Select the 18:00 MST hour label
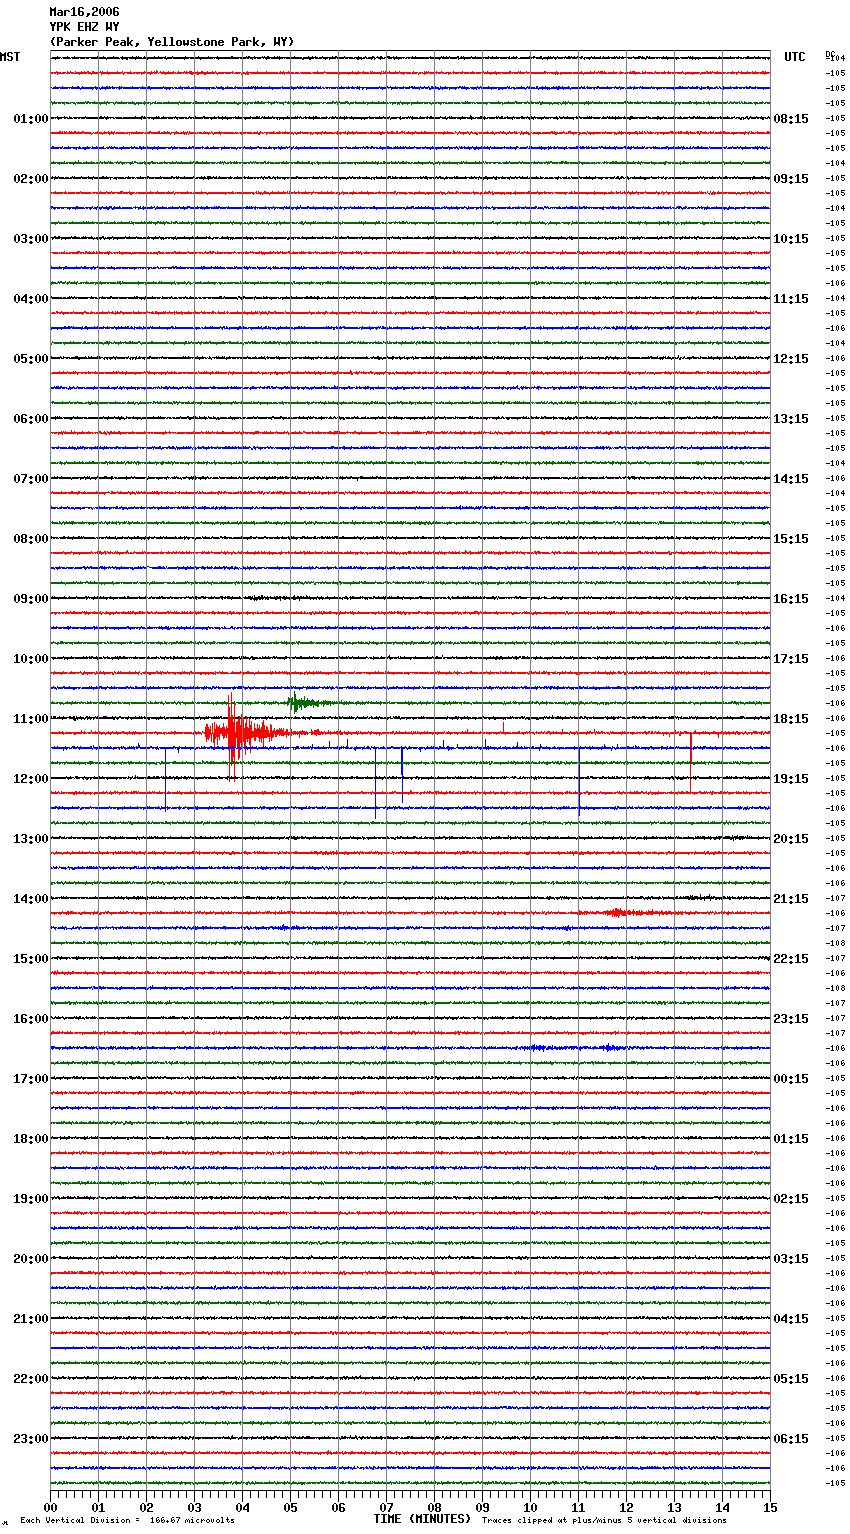This screenshot has width=850, height=1534. 30,1139
